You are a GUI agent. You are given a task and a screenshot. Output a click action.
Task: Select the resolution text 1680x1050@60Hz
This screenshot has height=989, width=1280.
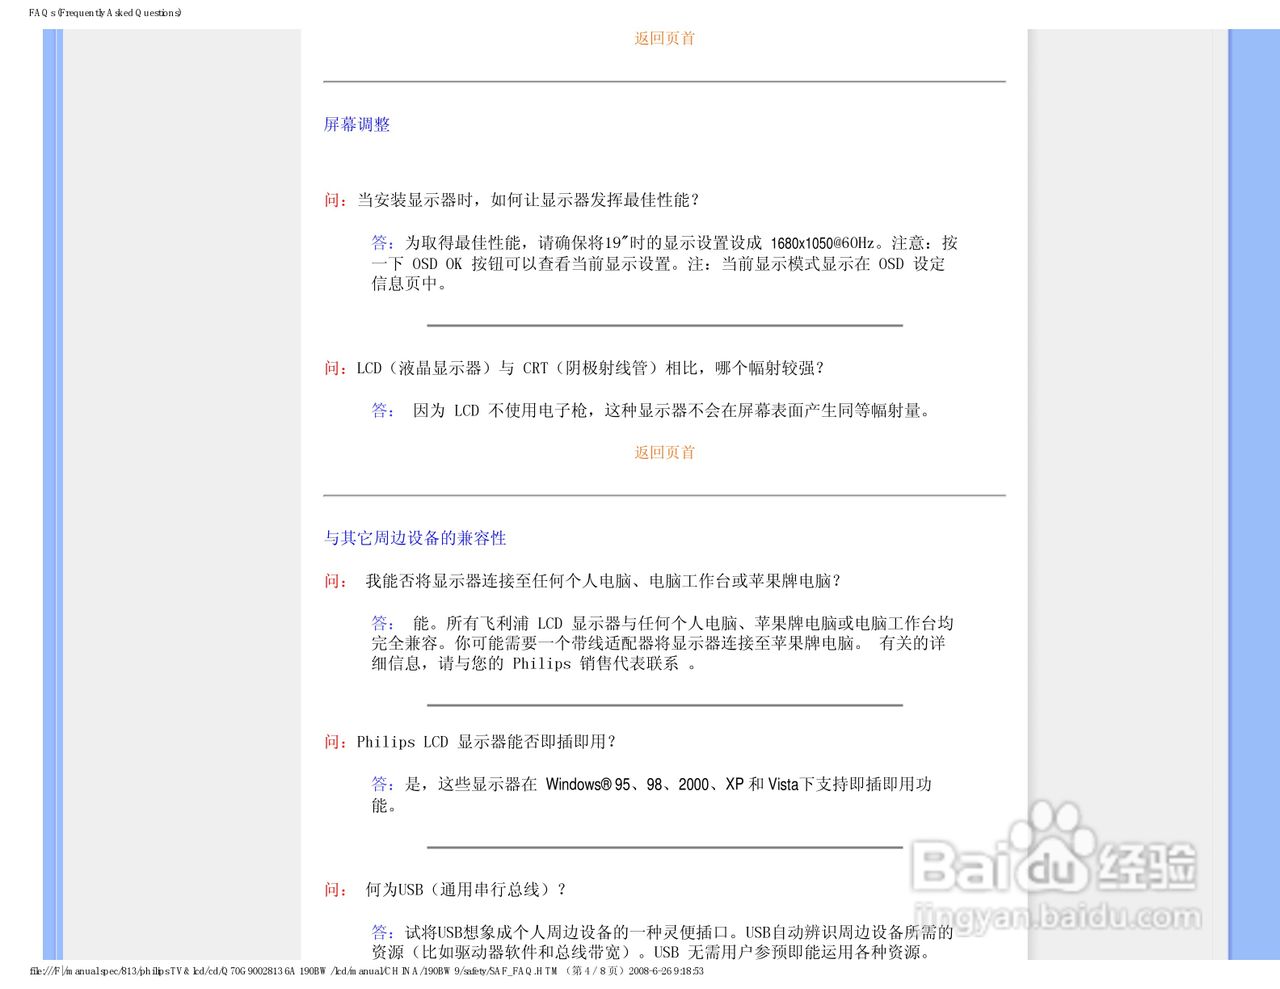click(x=822, y=243)
